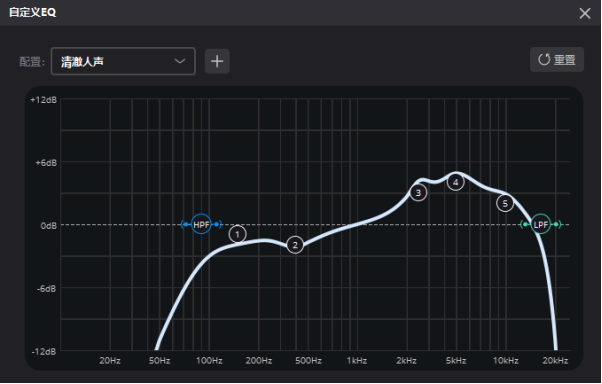
Task: Select EQ band node 5
Action: pos(505,204)
